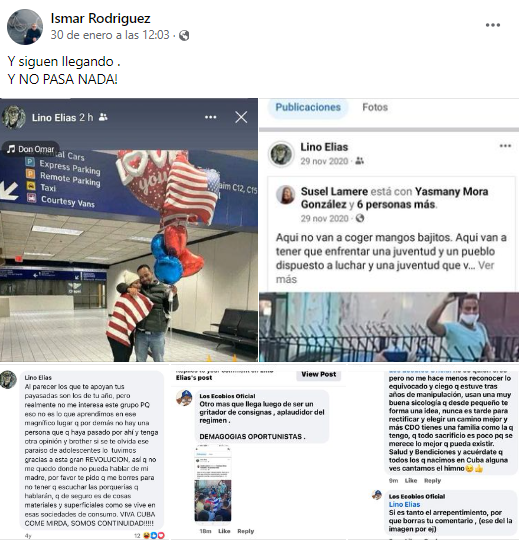Close the Lino Elias story viewer

point(241,117)
